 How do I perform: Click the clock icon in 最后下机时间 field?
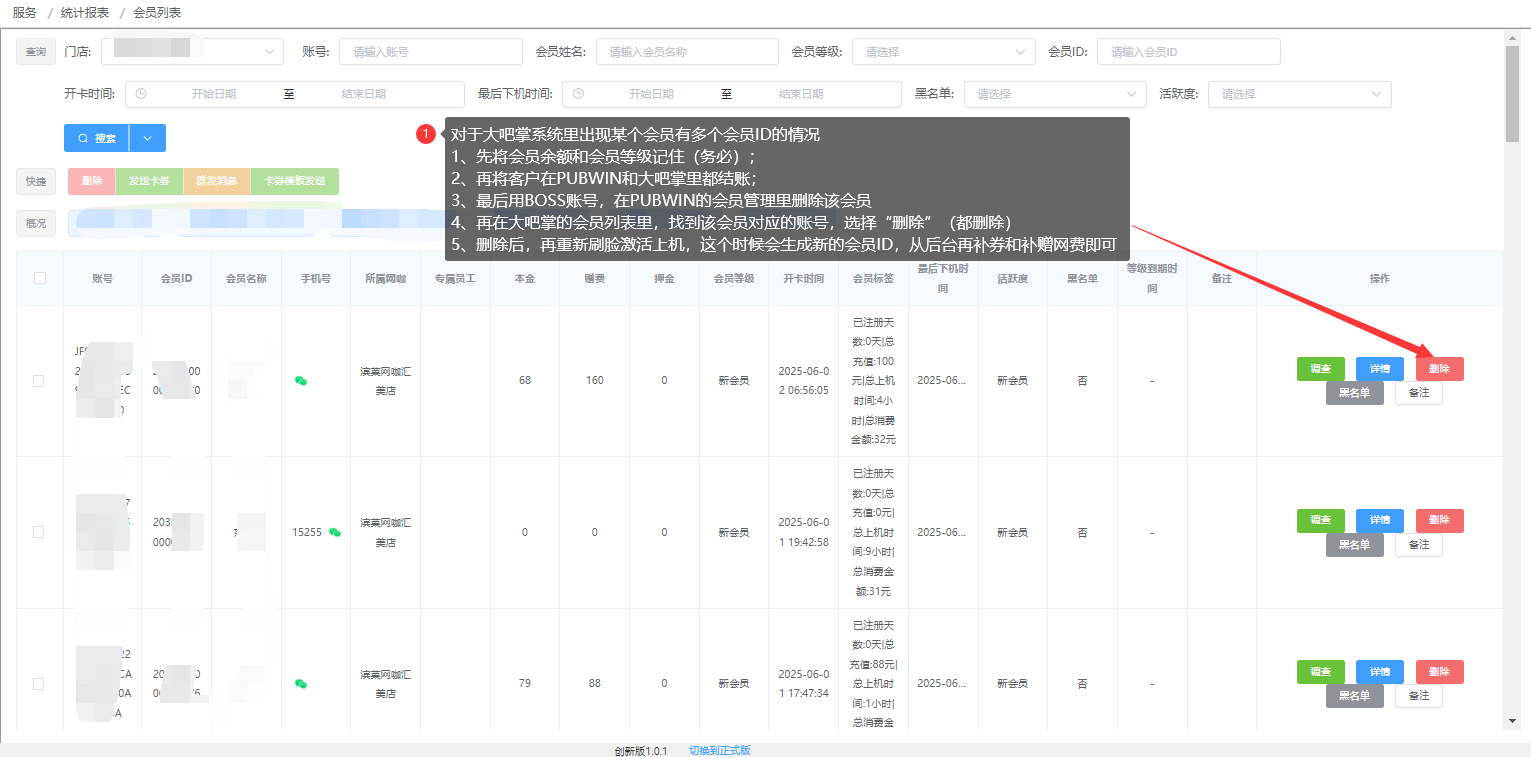coord(578,94)
